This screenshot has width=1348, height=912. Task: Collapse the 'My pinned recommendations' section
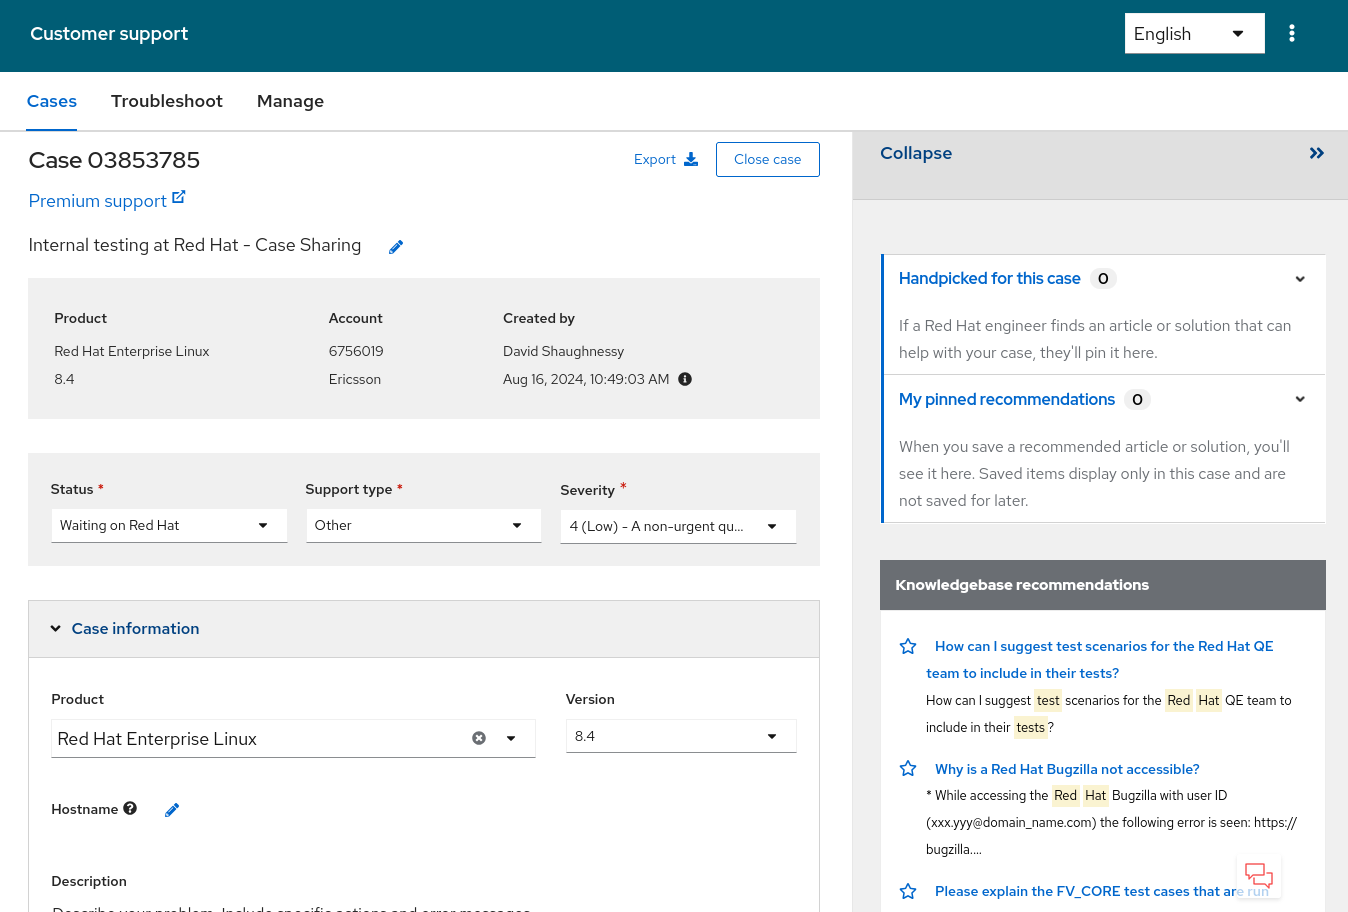click(x=1300, y=399)
